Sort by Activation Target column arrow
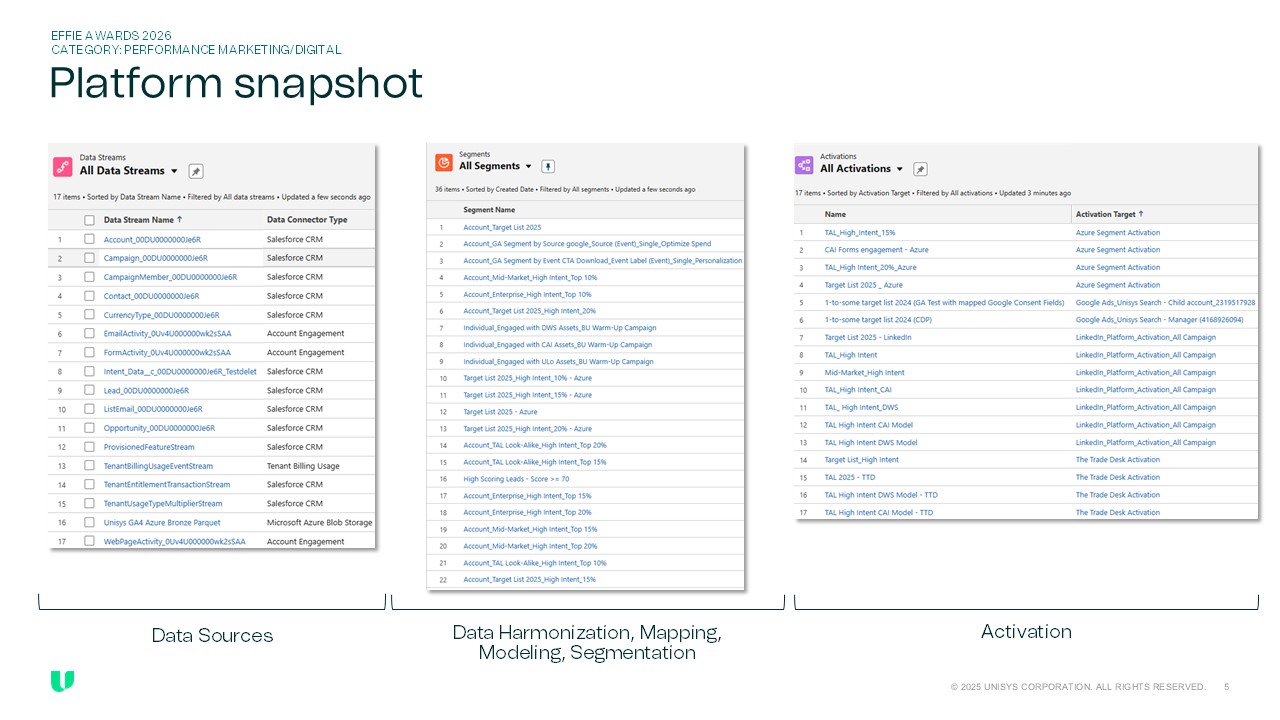Image resolution: width=1280 pixels, height=720 pixels. tap(1140, 214)
